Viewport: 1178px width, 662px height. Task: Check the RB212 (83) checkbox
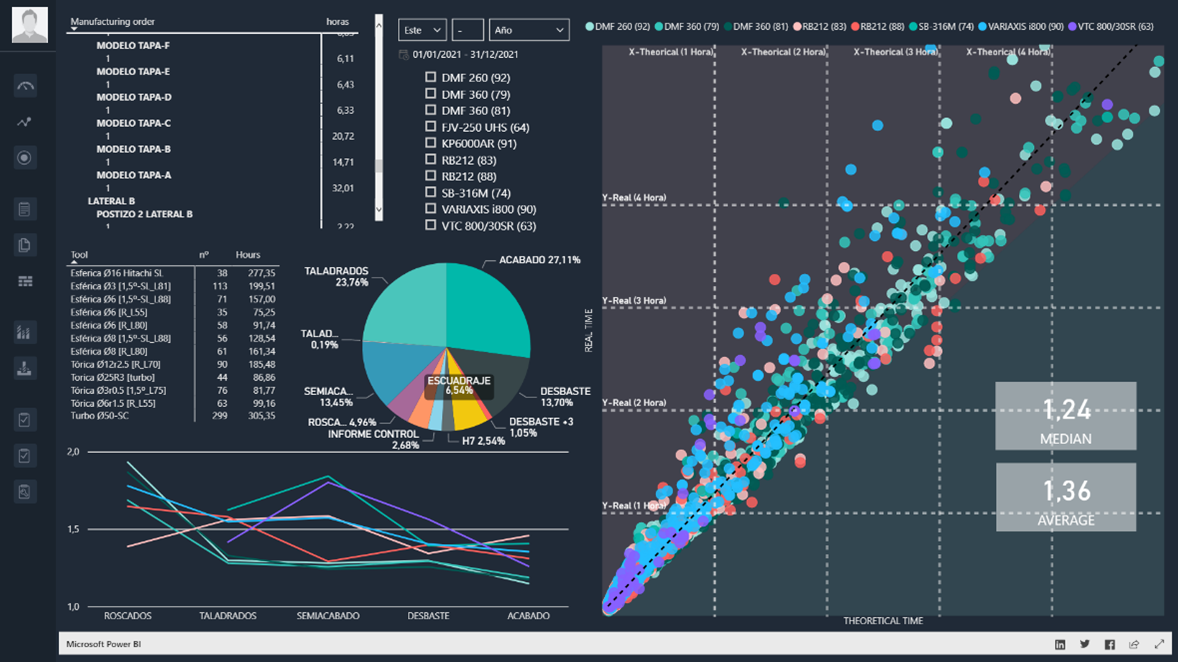(430, 159)
